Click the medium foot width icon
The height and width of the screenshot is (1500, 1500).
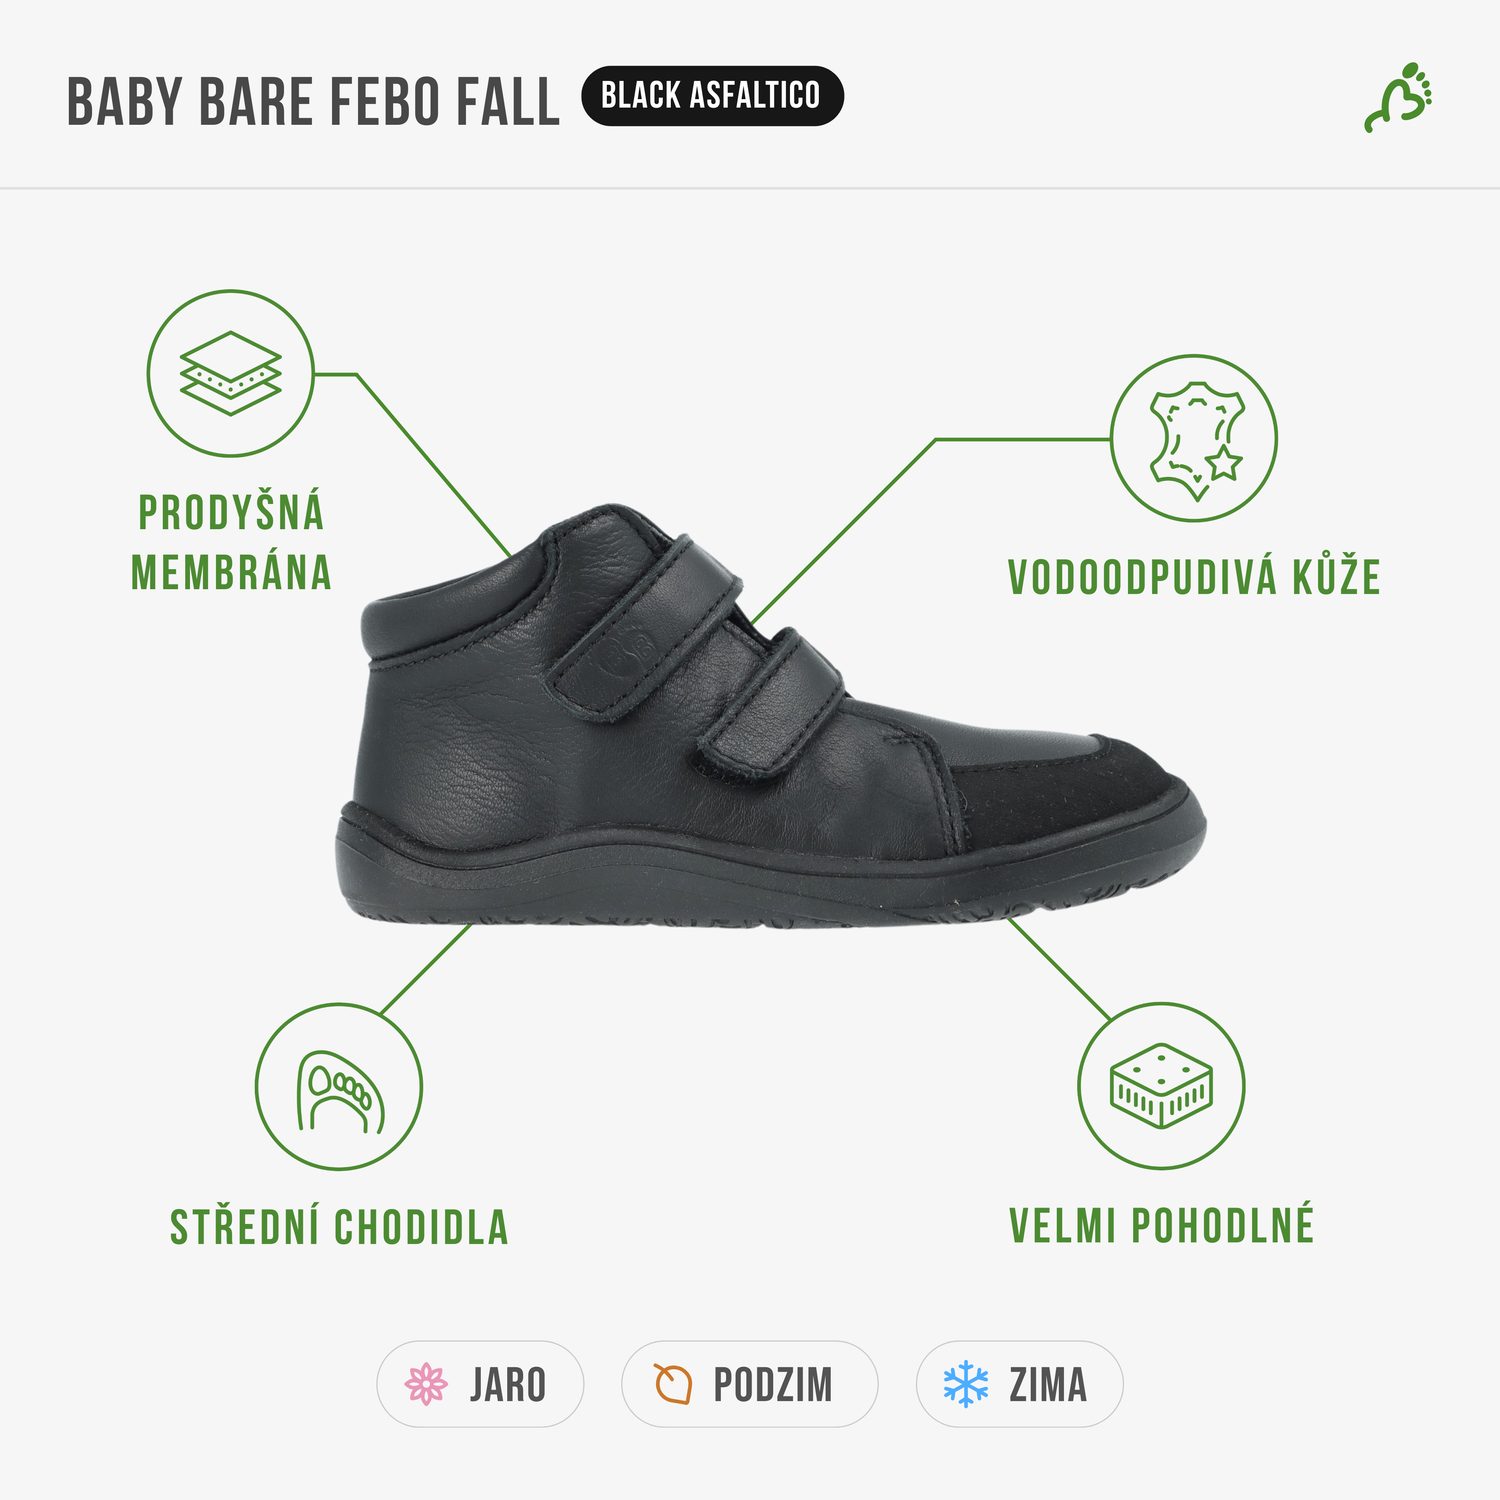point(339,1087)
